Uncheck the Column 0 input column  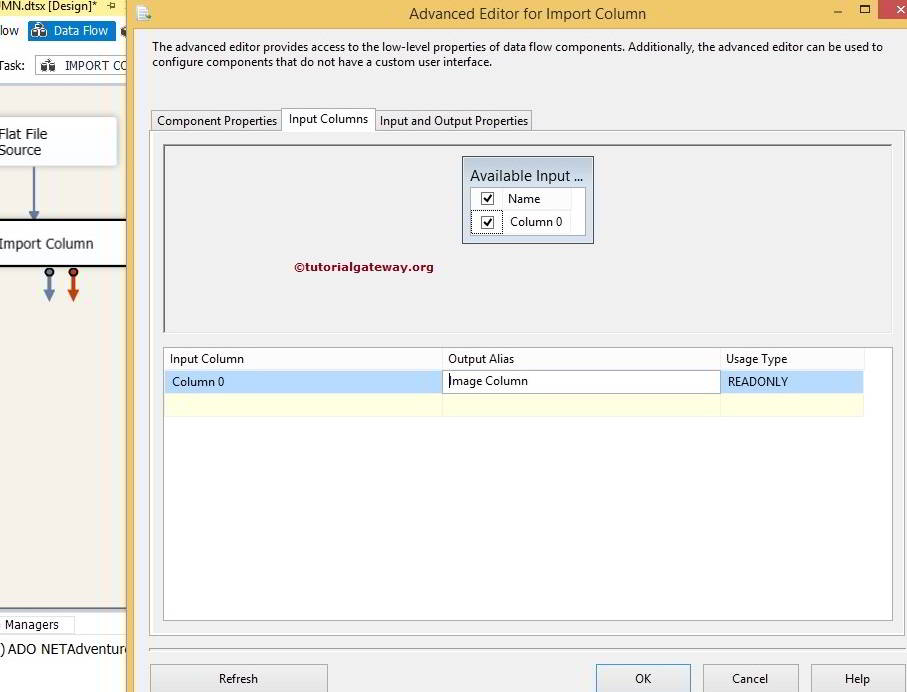487,221
